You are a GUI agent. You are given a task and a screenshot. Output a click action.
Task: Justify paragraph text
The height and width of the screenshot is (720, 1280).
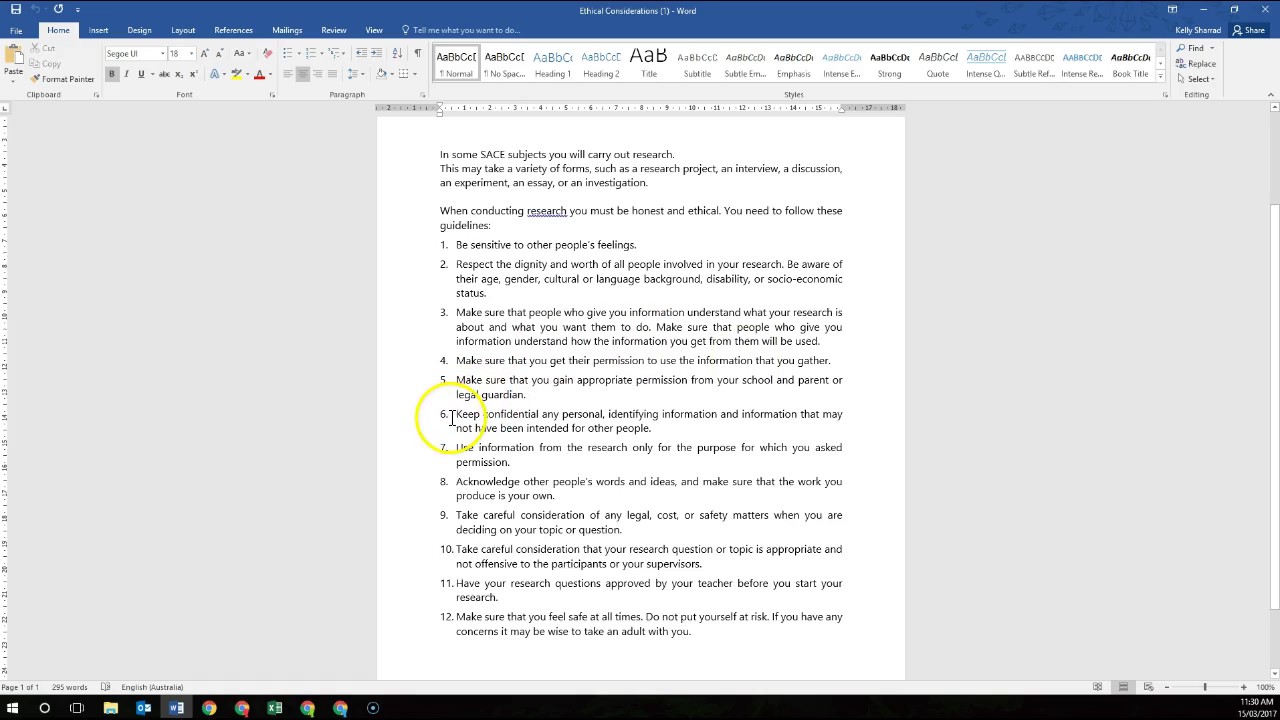point(332,74)
